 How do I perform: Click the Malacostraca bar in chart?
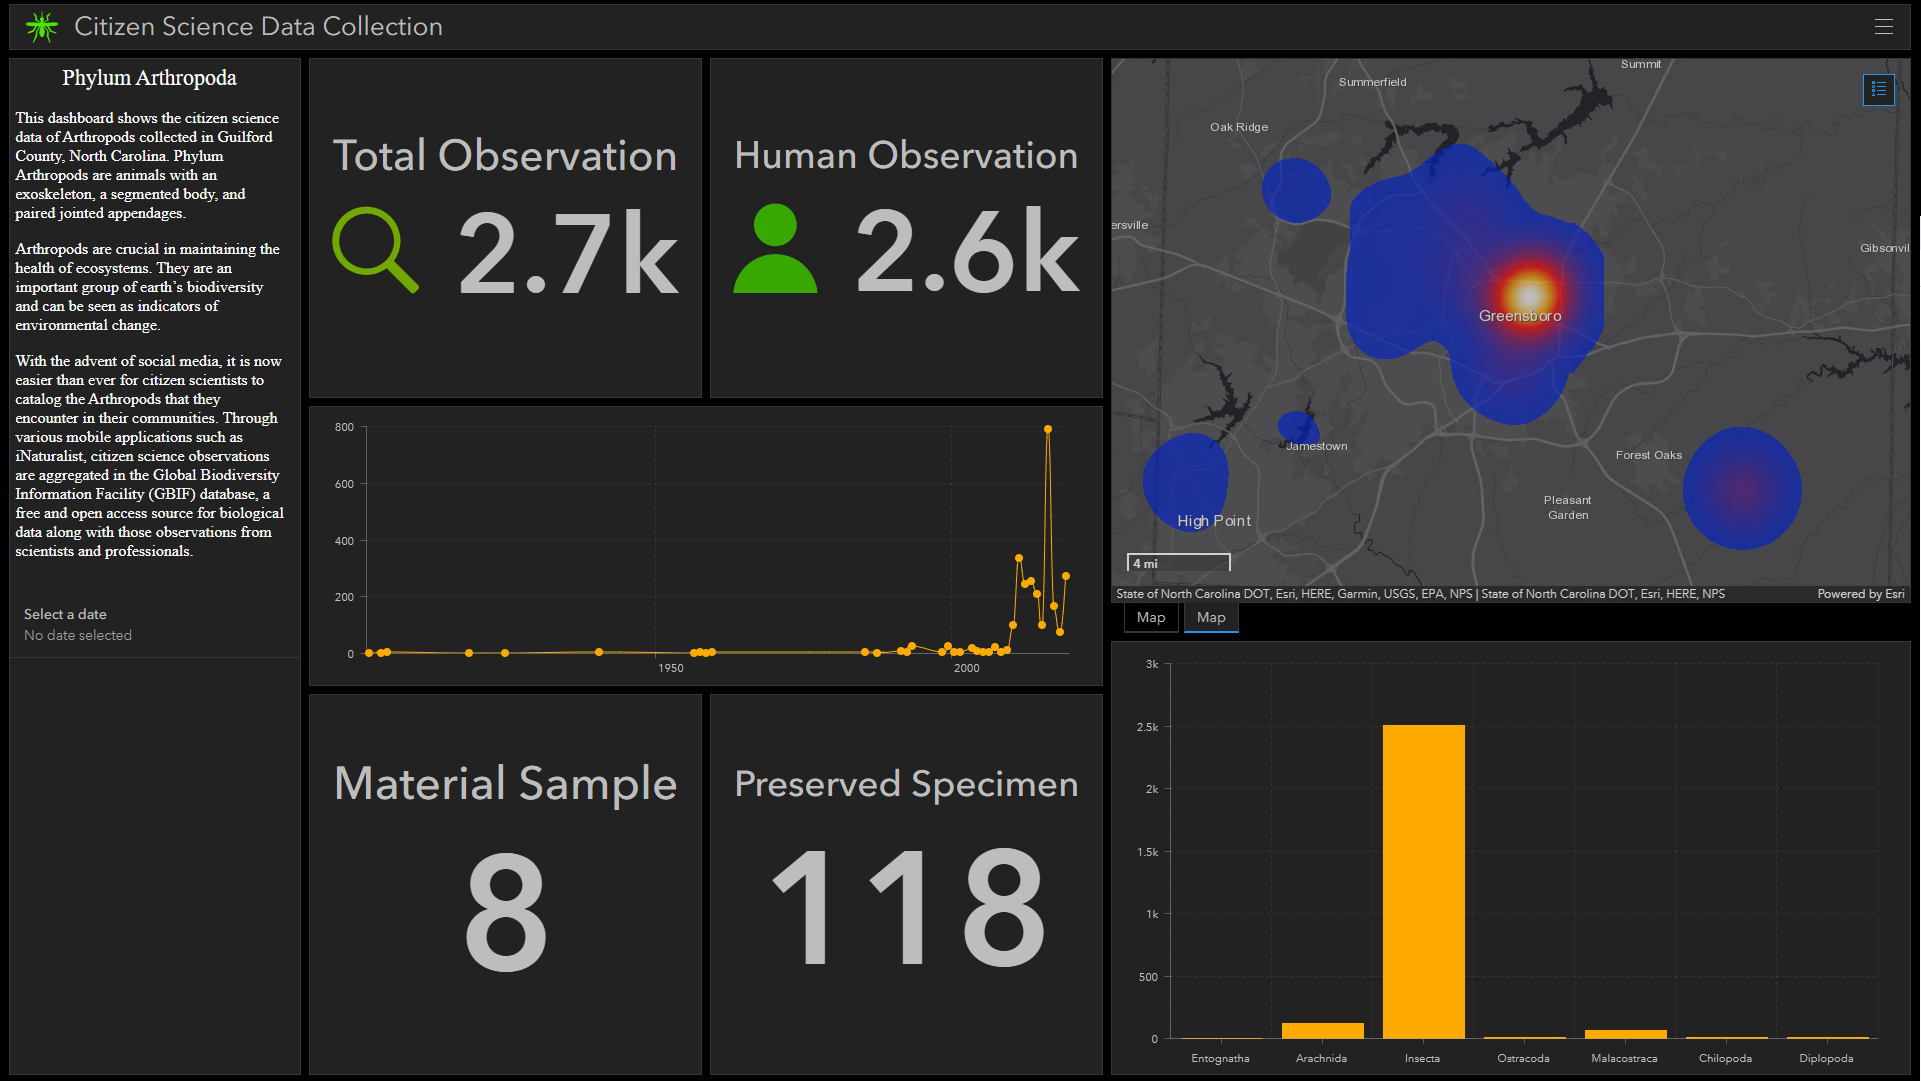pos(1625,1034)
